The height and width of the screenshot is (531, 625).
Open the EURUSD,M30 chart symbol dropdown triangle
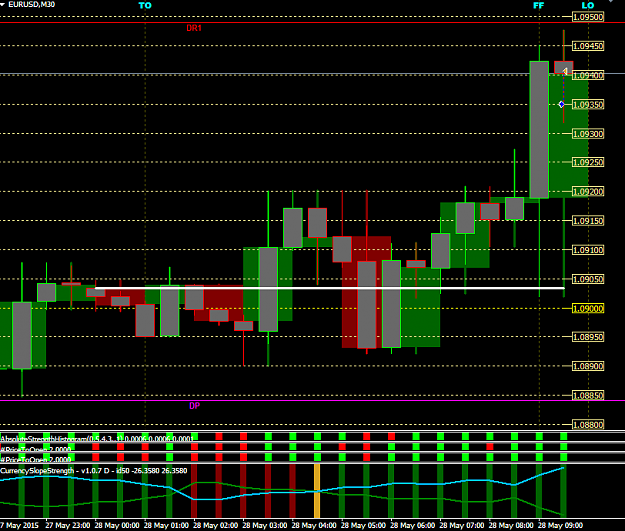[3, 5]
